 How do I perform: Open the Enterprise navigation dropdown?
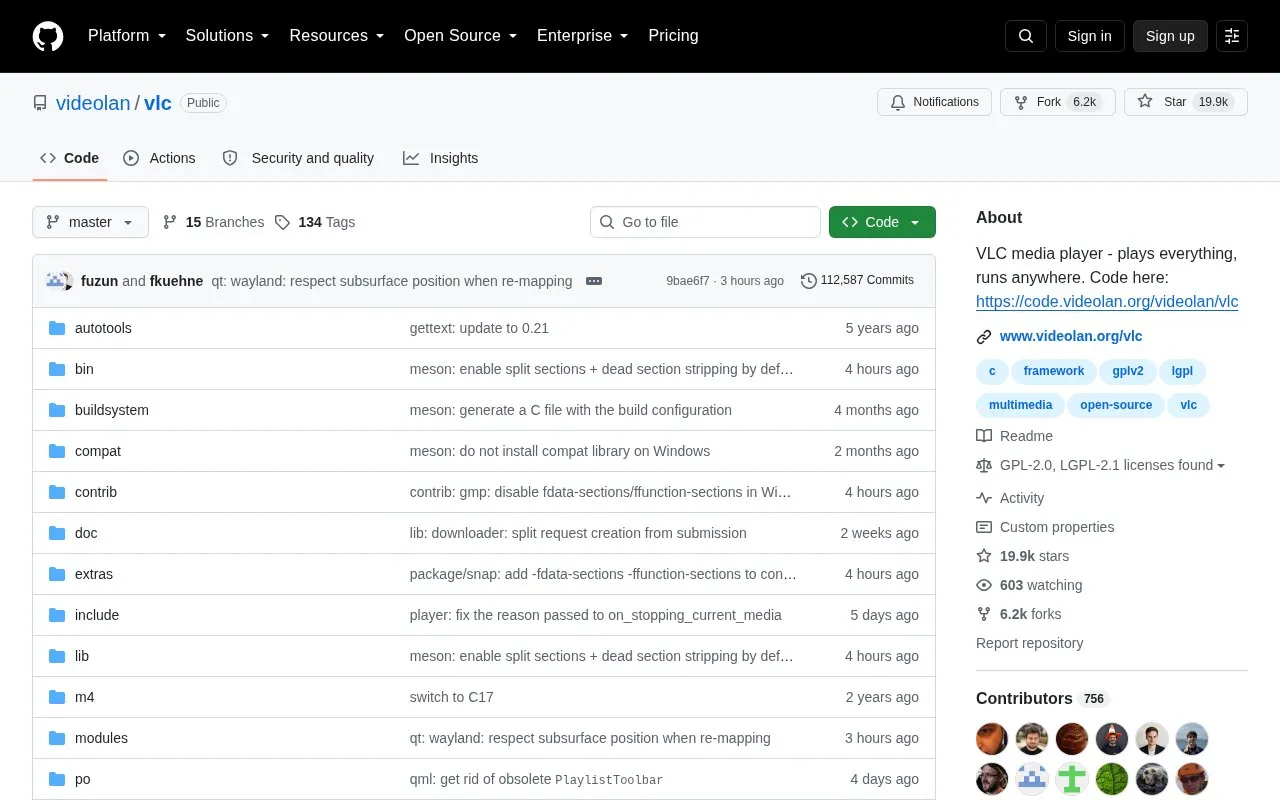point(583,36)
